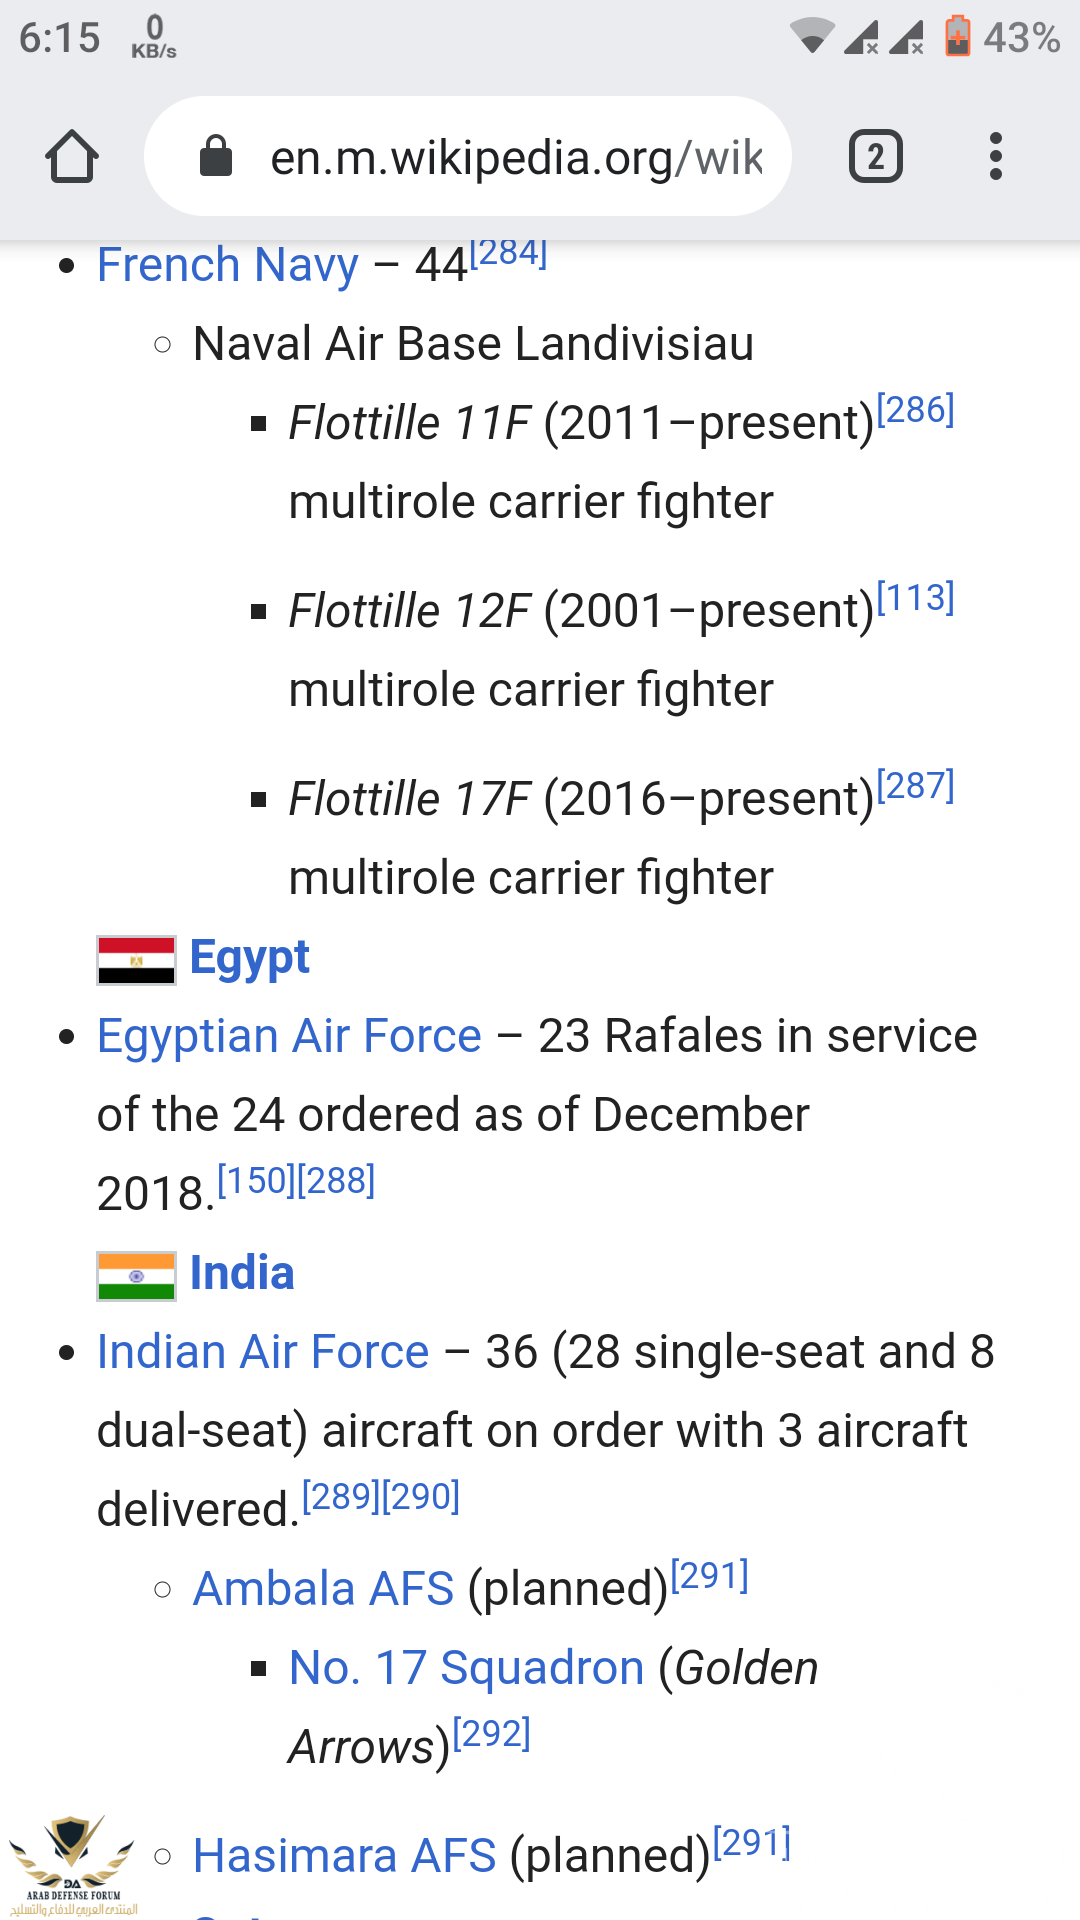Image resolution: width=1080 pixels, height=1920 pixels.
Task: Open the India country link
Action: 242,1273
